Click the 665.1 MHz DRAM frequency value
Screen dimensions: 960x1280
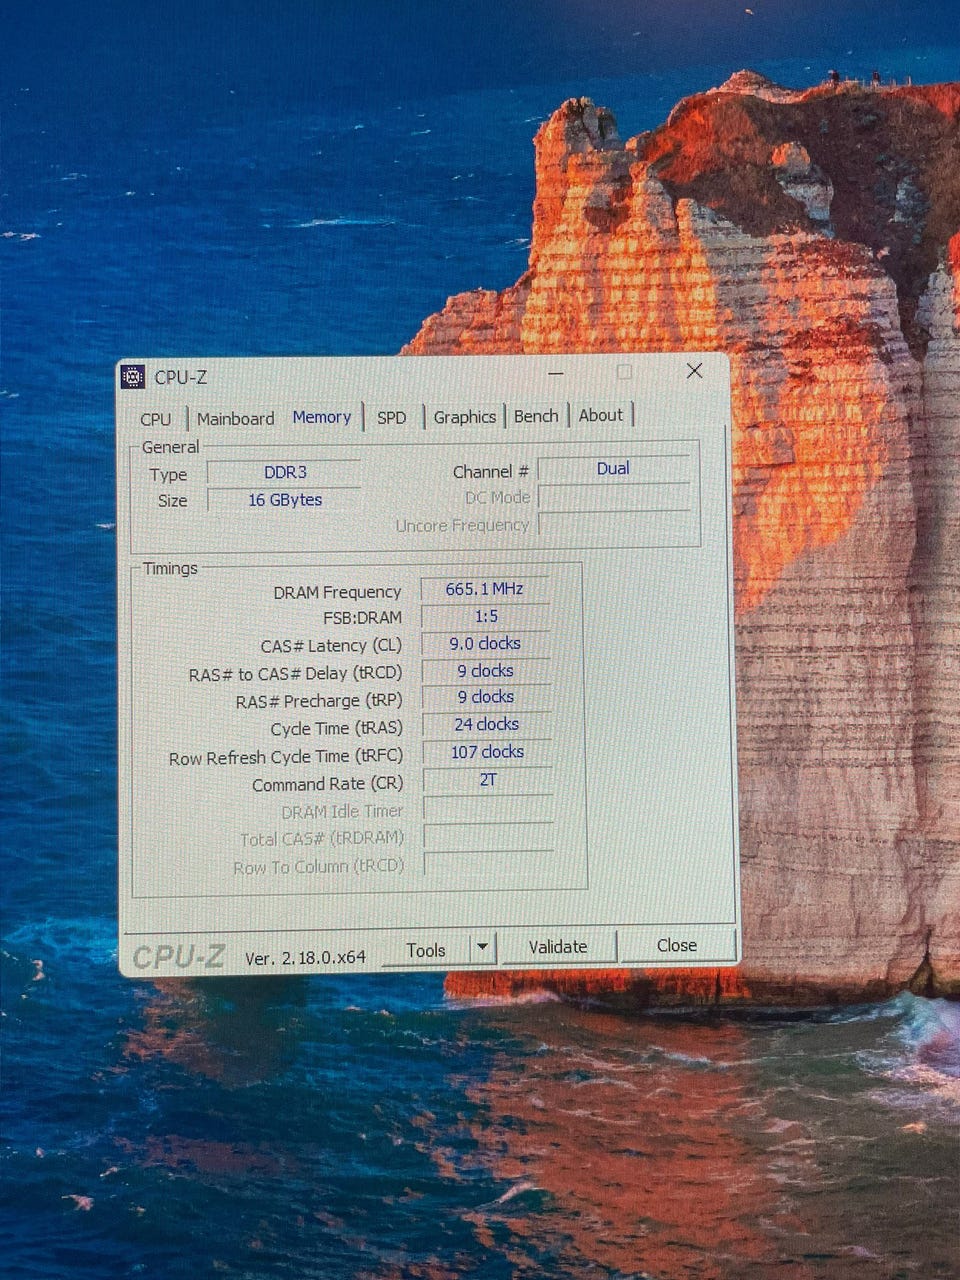pyautogui.click(x=485, y=589)
